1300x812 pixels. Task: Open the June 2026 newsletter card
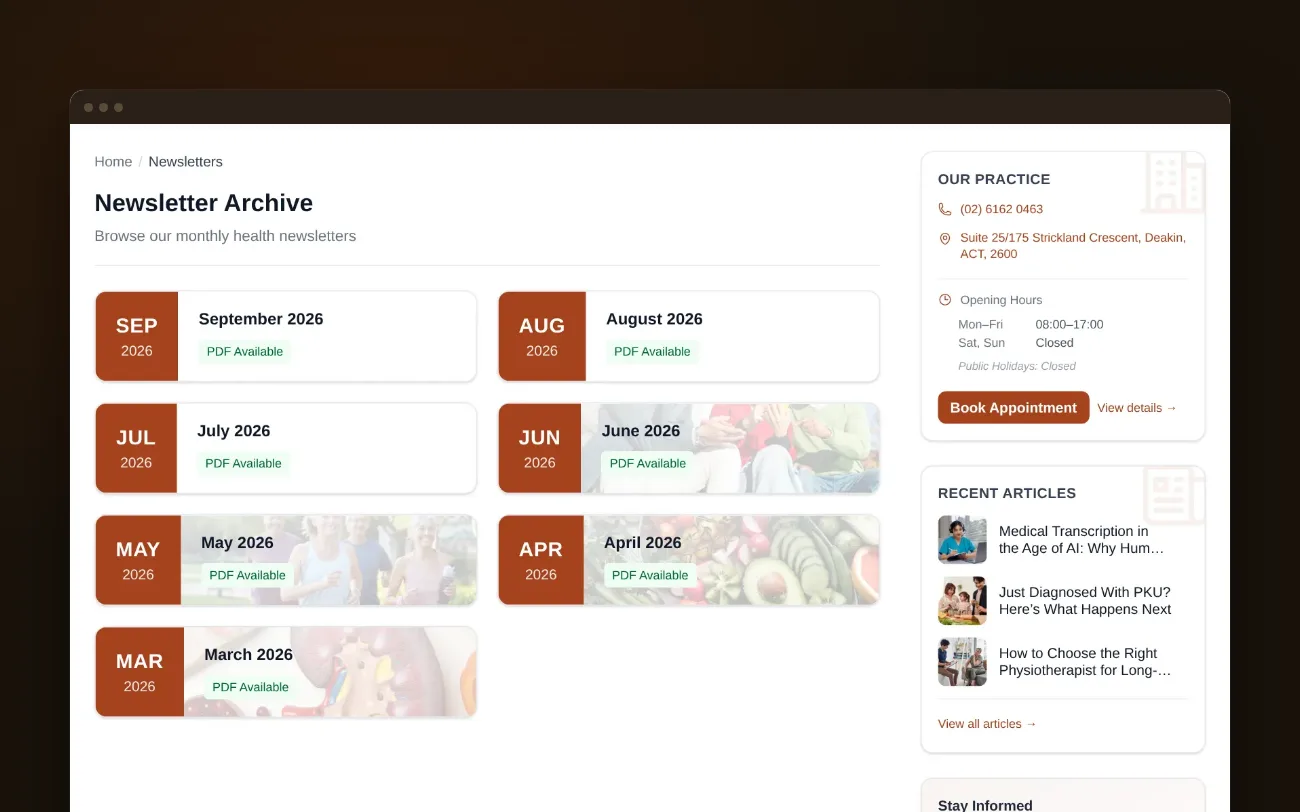[x=689, y=448]
